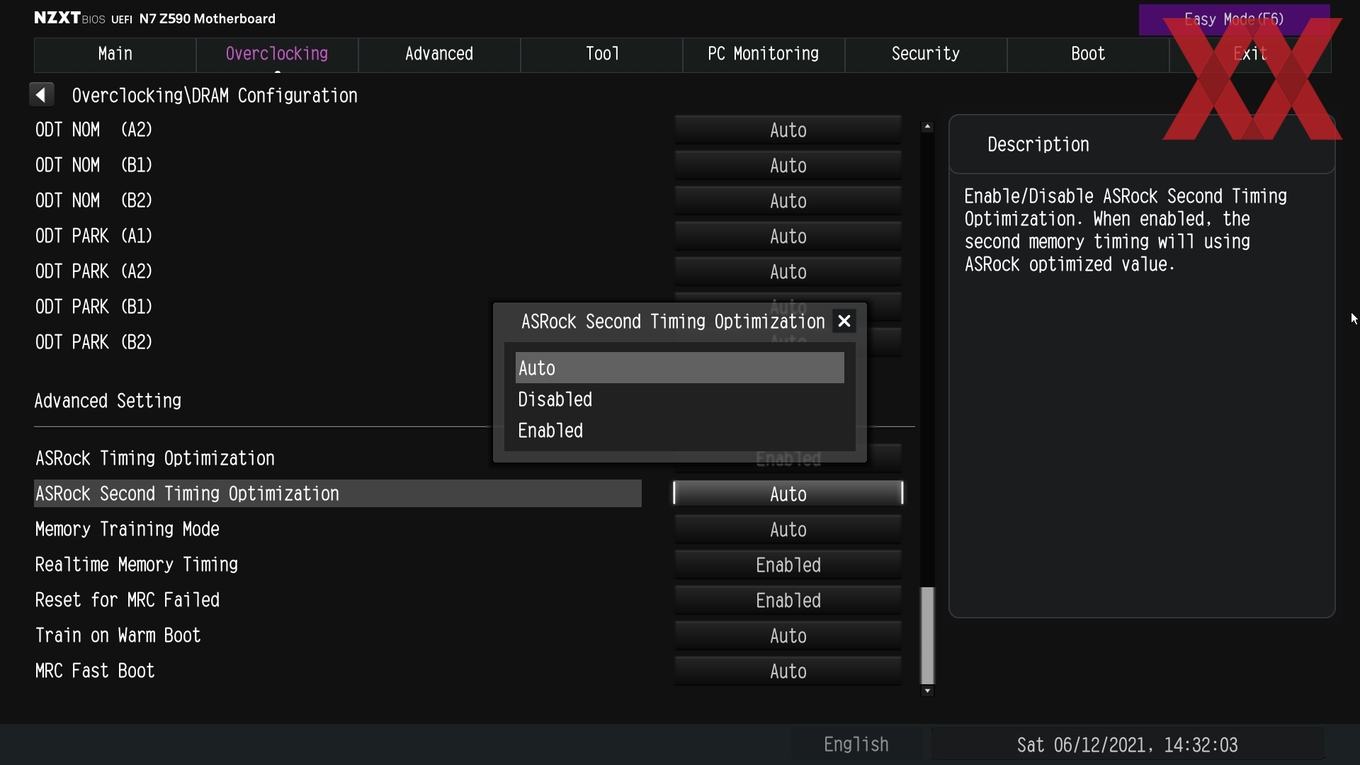Open the Boot tab
The width and height of the screenshot is (1360, 765).
pyautogui.click(x=1088, y=54)
